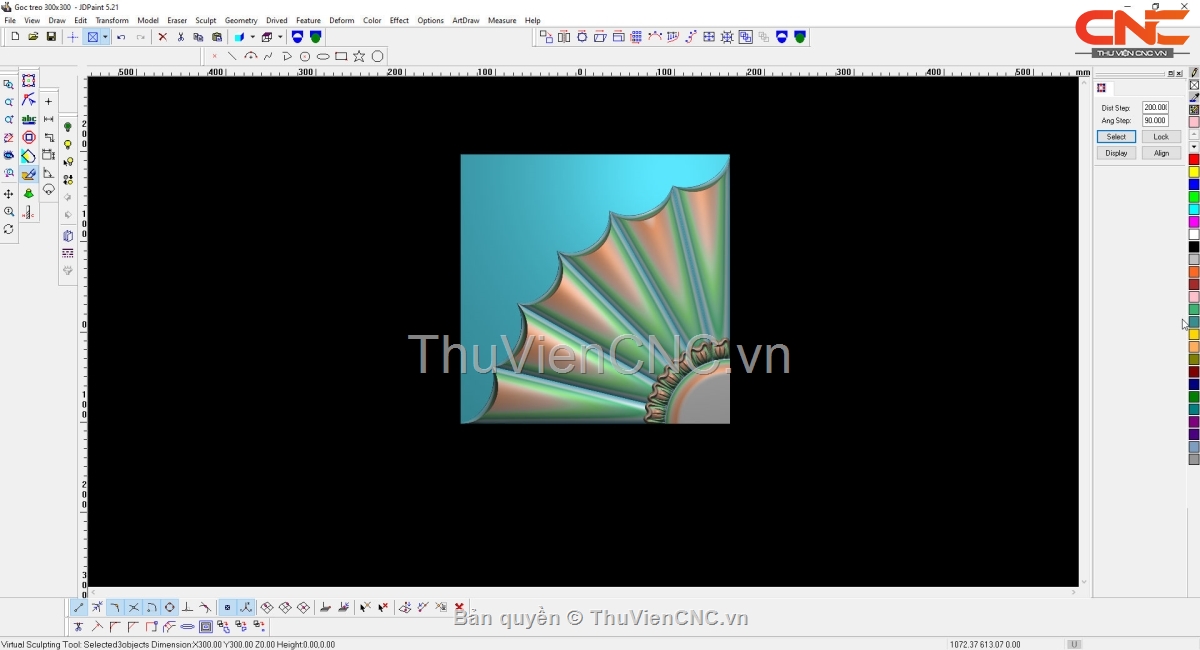The image size is (1200, 650).
Task: Select the ellipse drawing tool
Action: (323, 57)
